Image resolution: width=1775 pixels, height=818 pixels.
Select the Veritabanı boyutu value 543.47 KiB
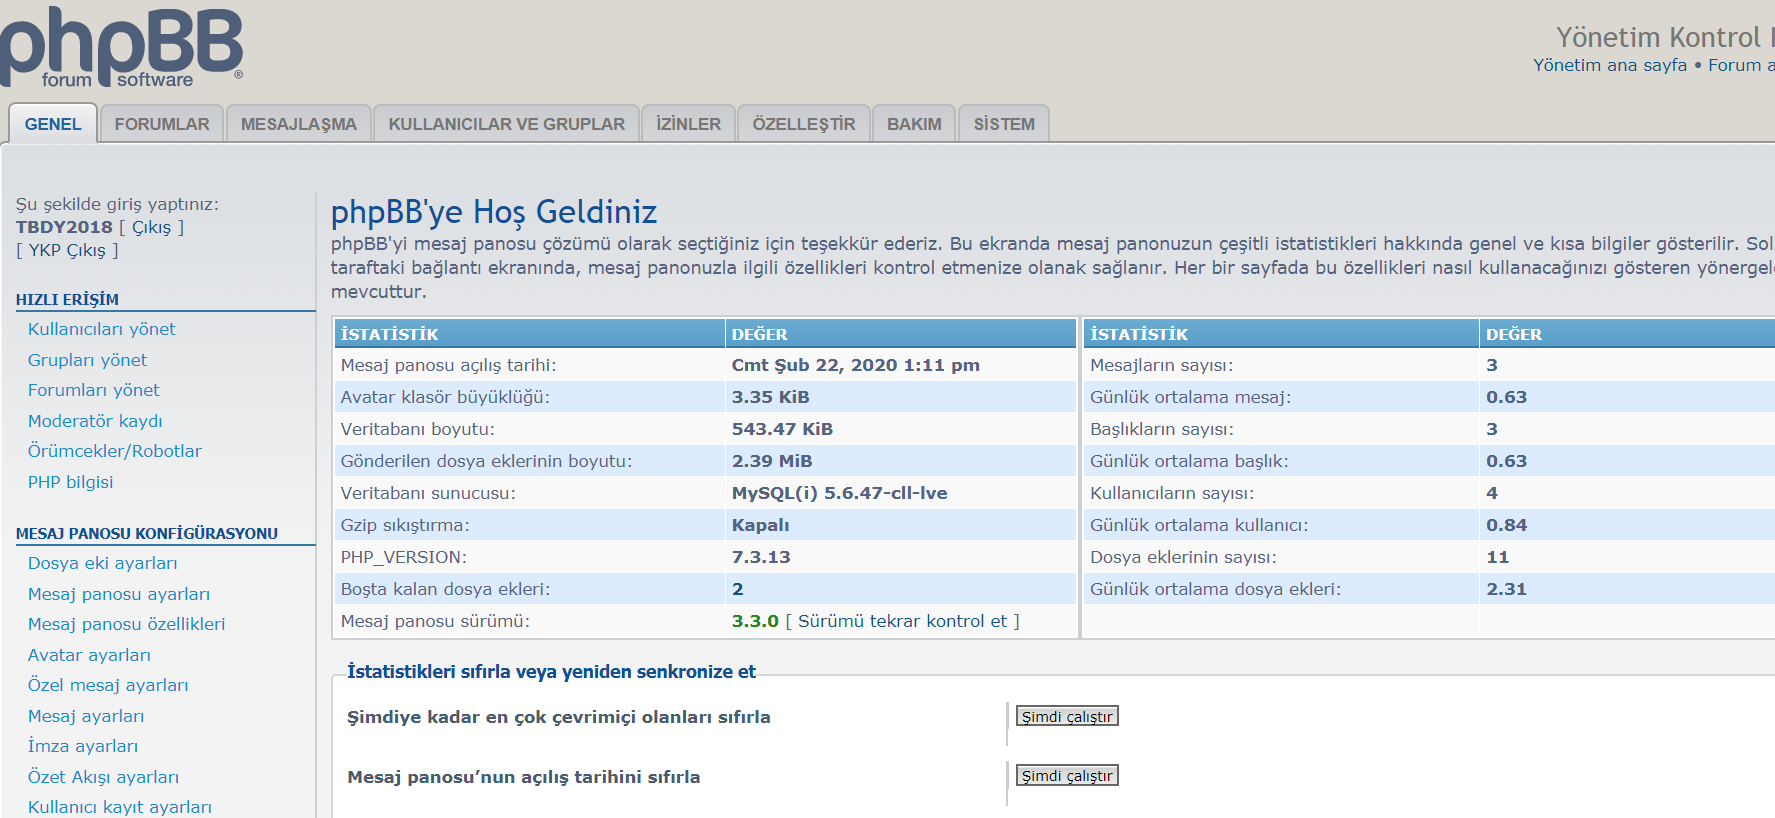click(x=782, y=429)
